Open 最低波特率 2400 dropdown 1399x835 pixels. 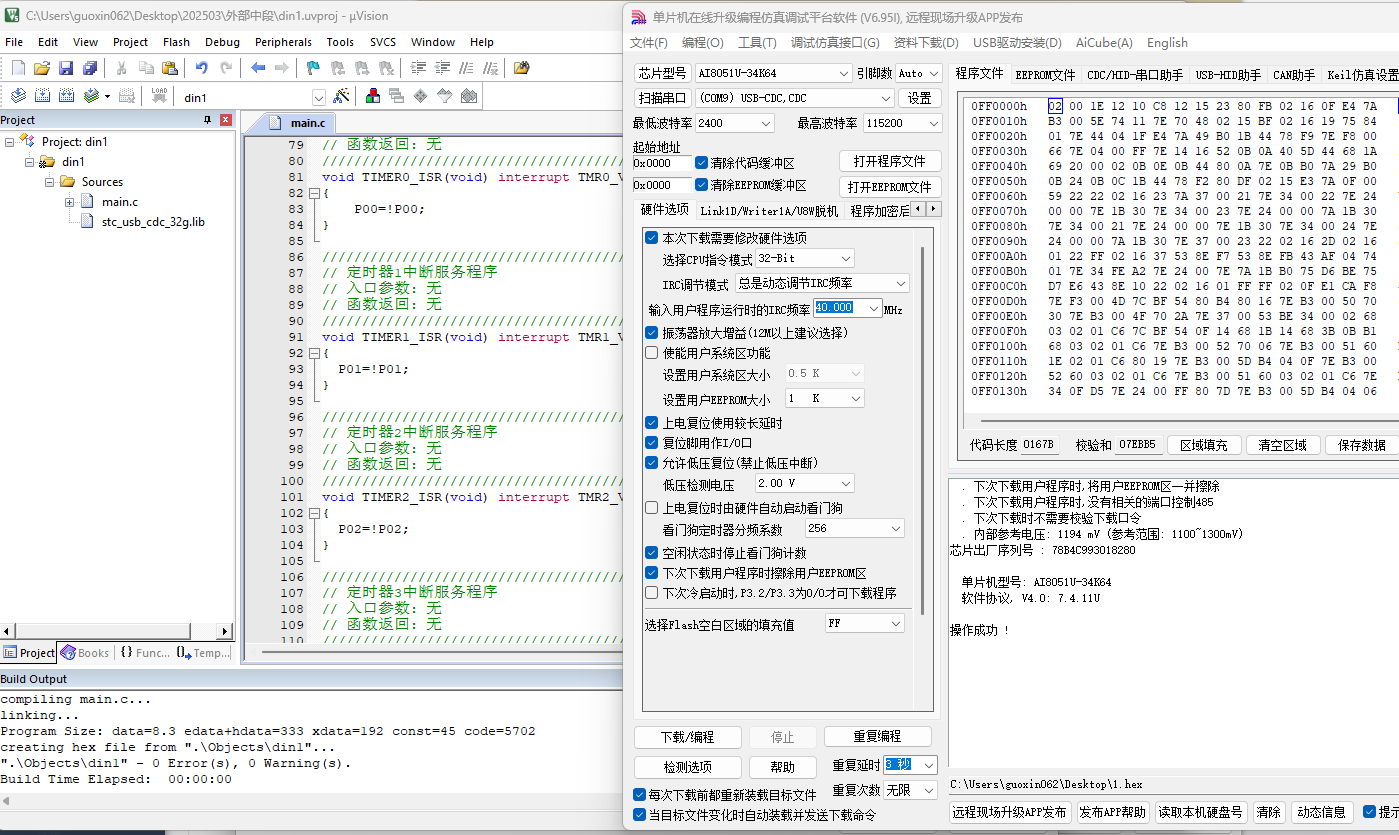tap(734, 123)
